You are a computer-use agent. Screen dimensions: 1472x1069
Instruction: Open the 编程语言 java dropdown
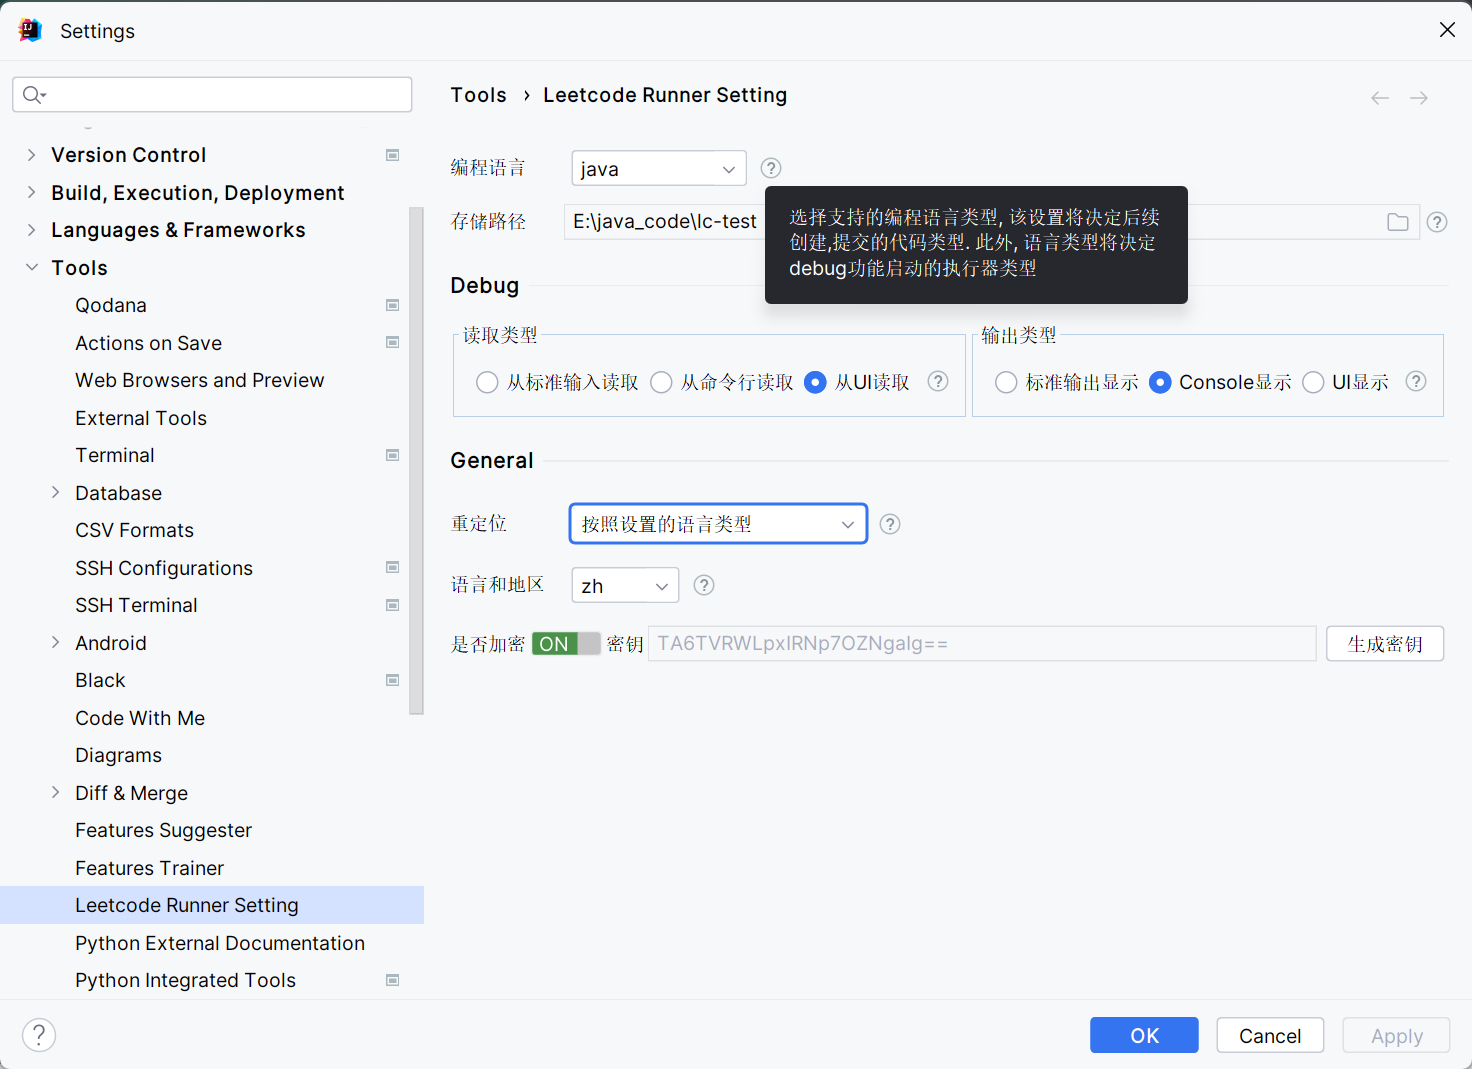click(659, 168)
